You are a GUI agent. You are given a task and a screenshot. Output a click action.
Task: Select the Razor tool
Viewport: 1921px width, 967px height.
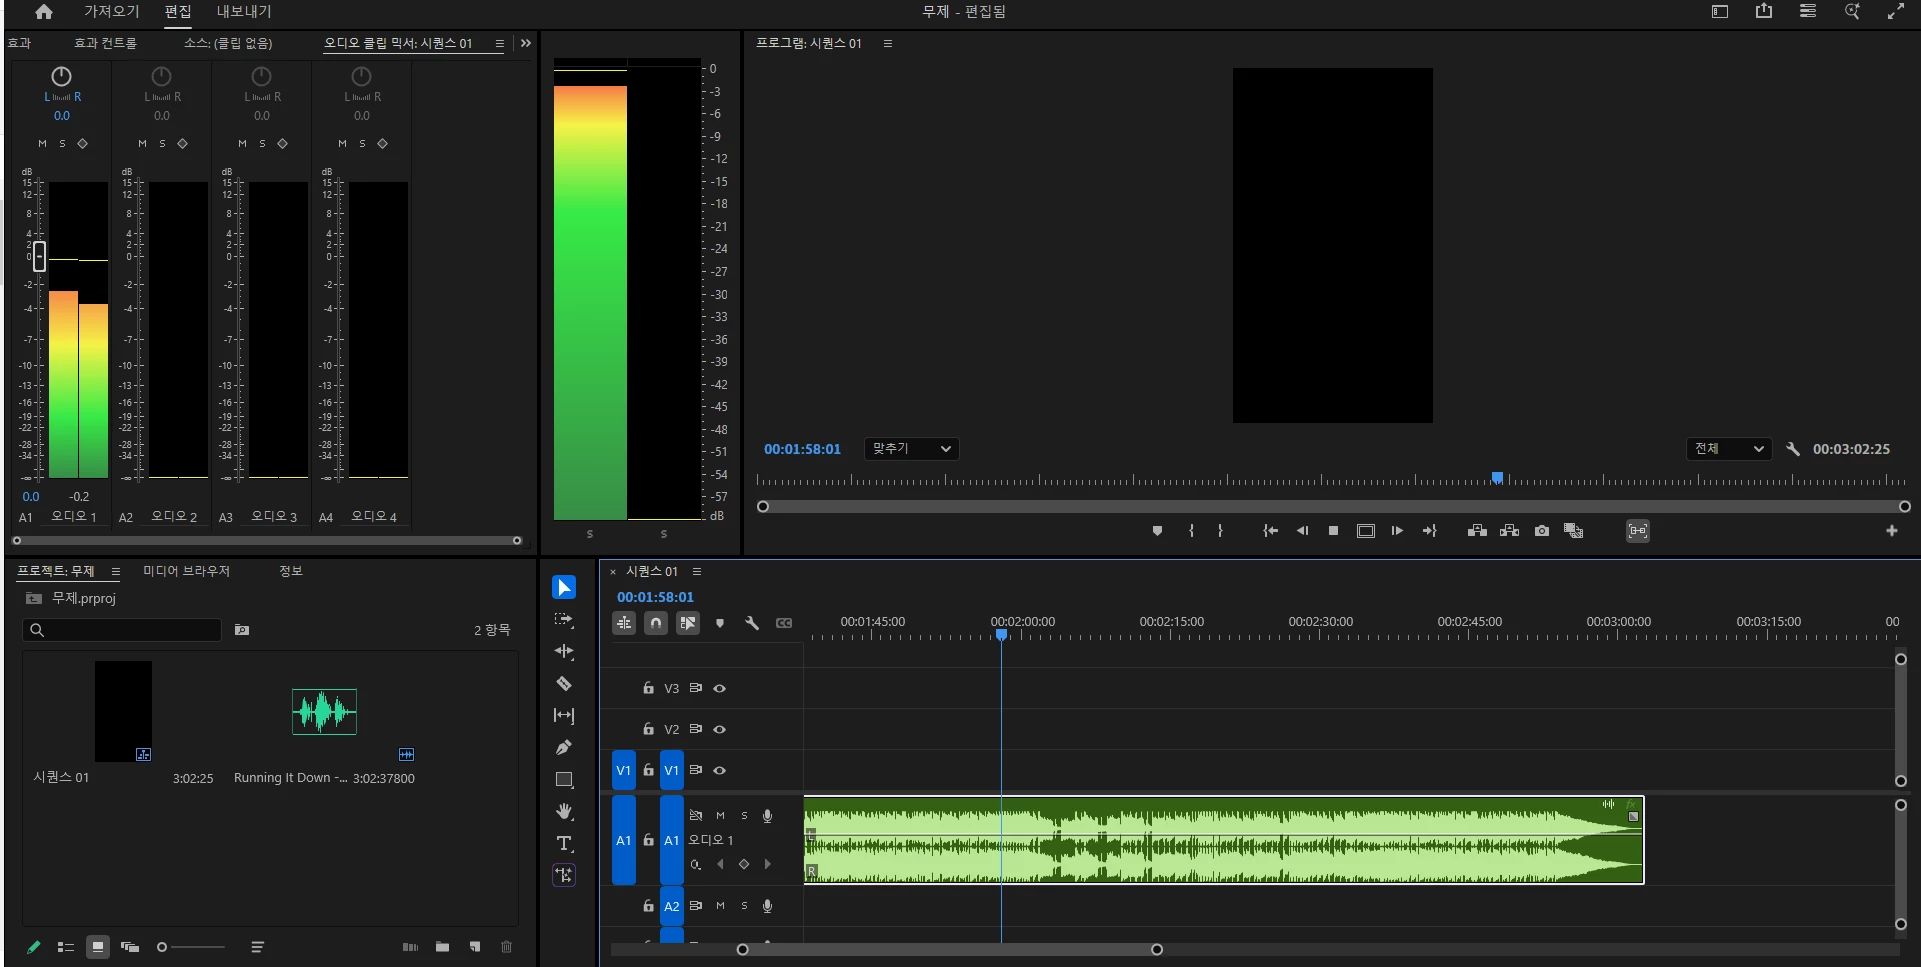(564, 684)
